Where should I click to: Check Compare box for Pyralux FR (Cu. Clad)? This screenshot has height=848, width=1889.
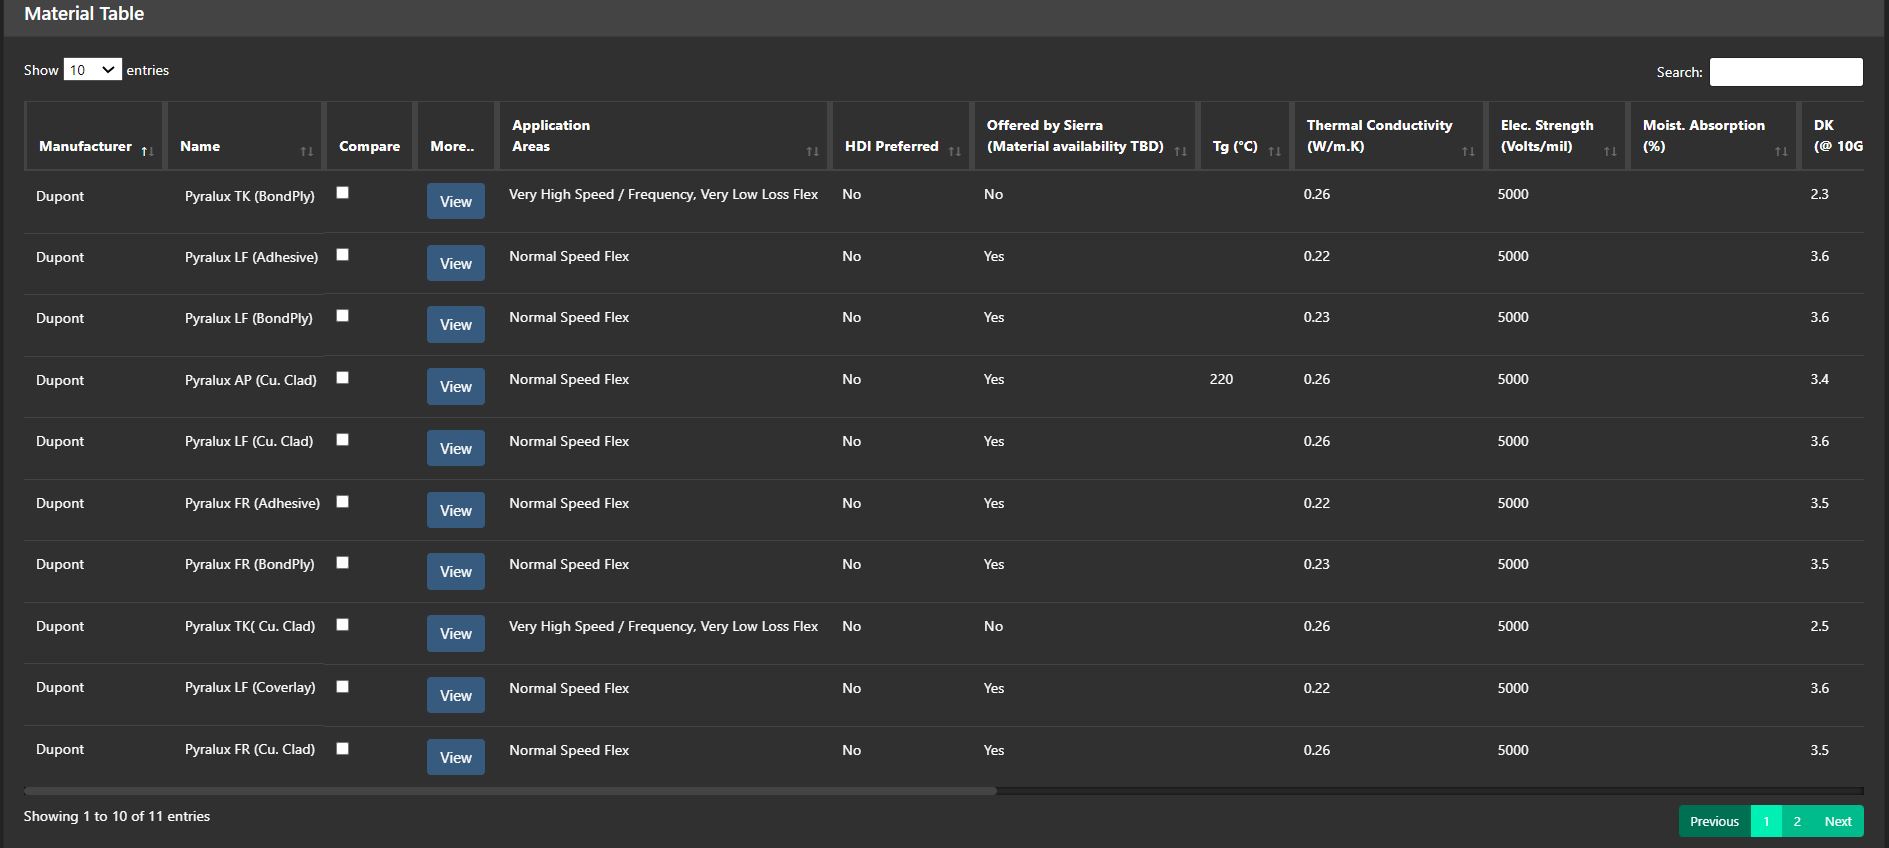[343, 749]
